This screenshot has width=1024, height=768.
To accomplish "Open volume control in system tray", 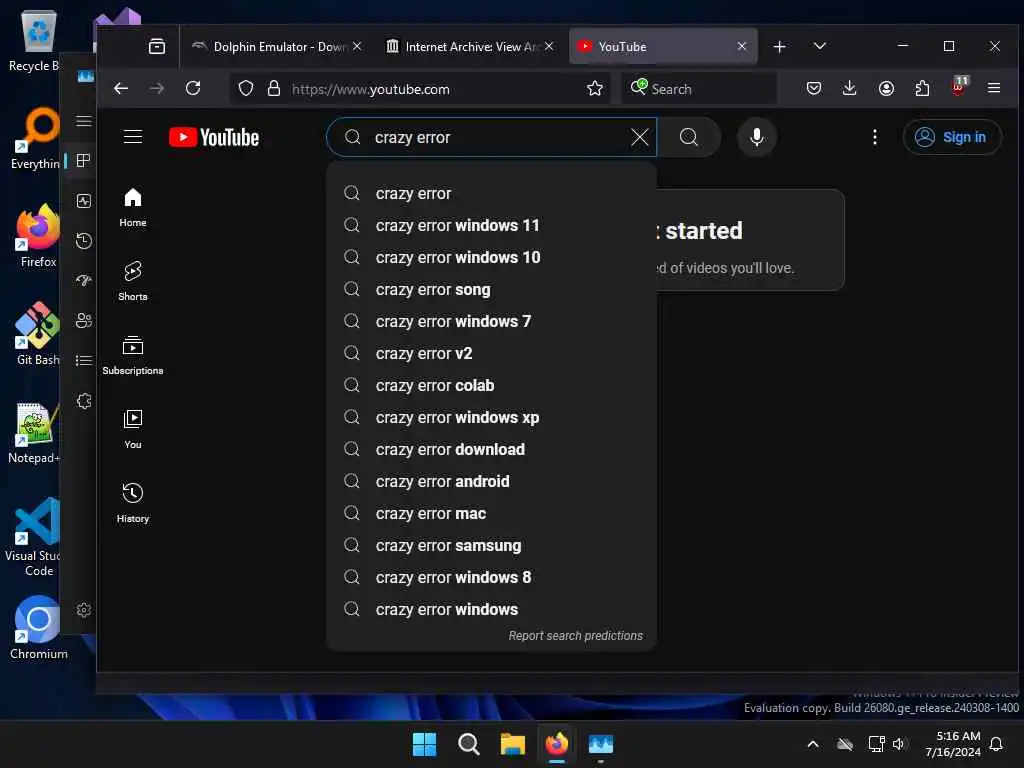I will tap(899, 744).
